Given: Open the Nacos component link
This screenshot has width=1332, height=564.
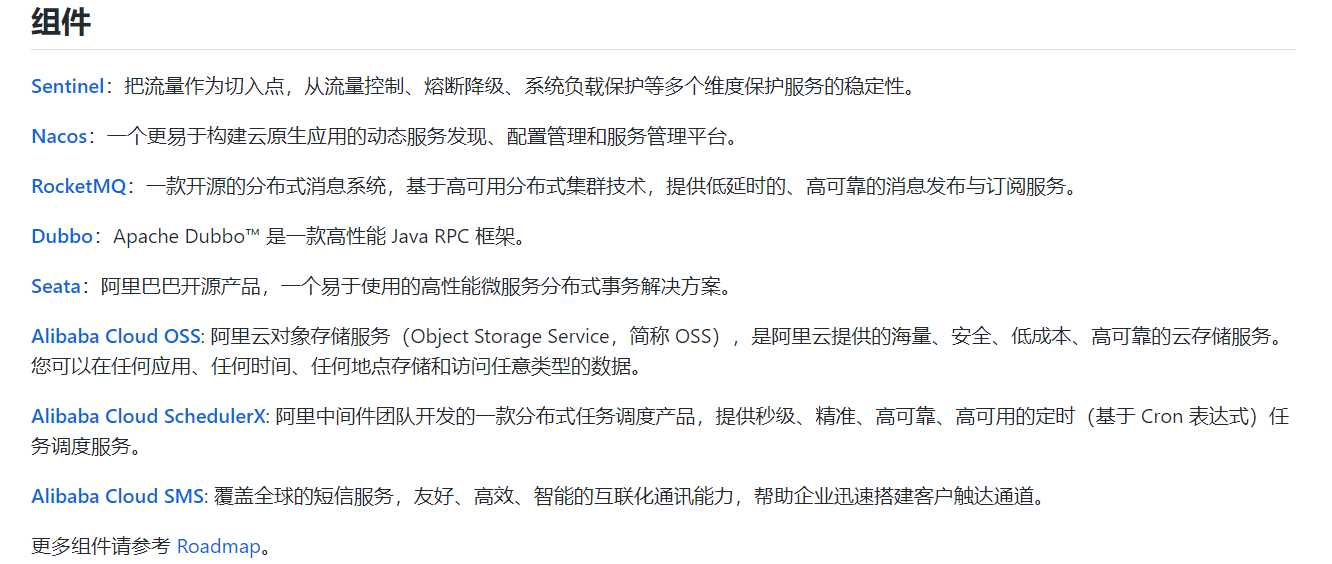Looking at the screenshot, I should coord(59,136).
